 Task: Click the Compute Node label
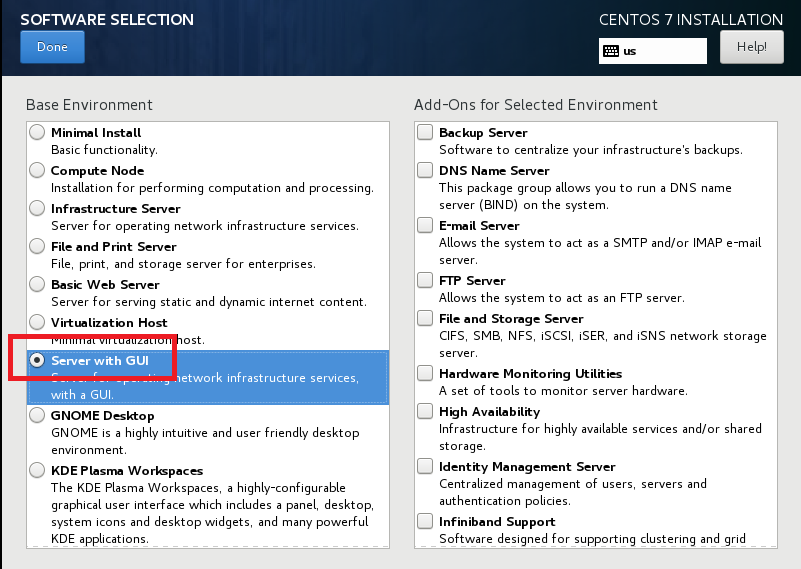98,171
